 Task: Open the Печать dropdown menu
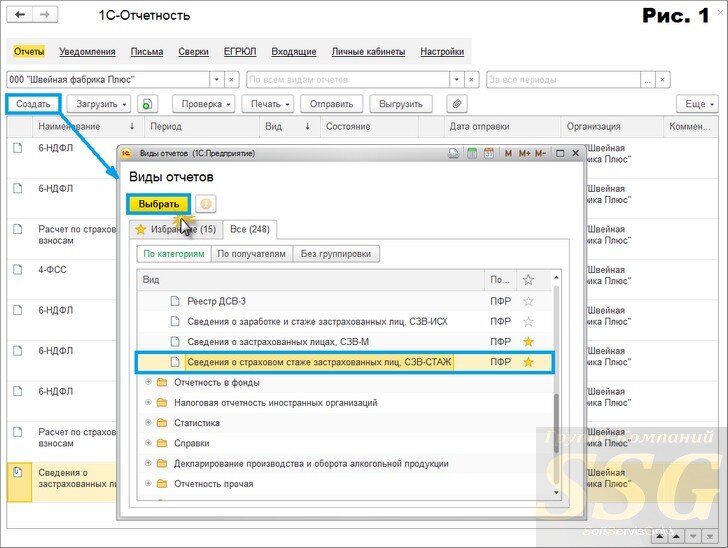(268, 104)
